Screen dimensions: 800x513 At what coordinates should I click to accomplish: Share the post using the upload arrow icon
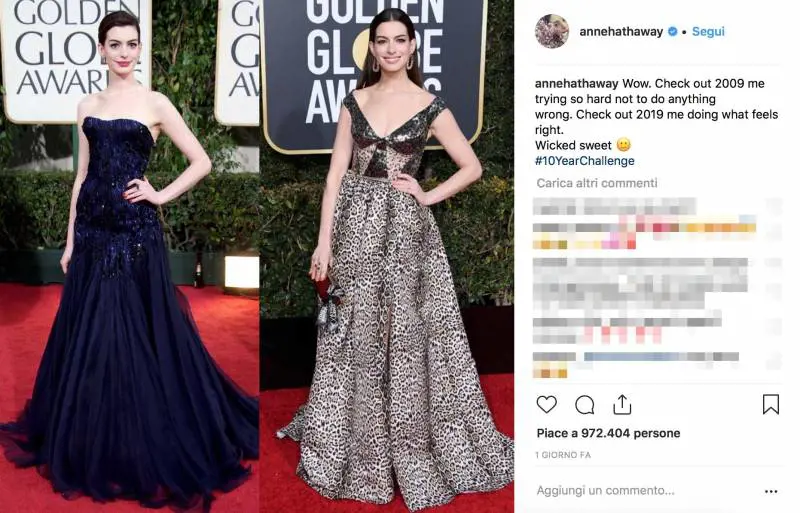622,404
